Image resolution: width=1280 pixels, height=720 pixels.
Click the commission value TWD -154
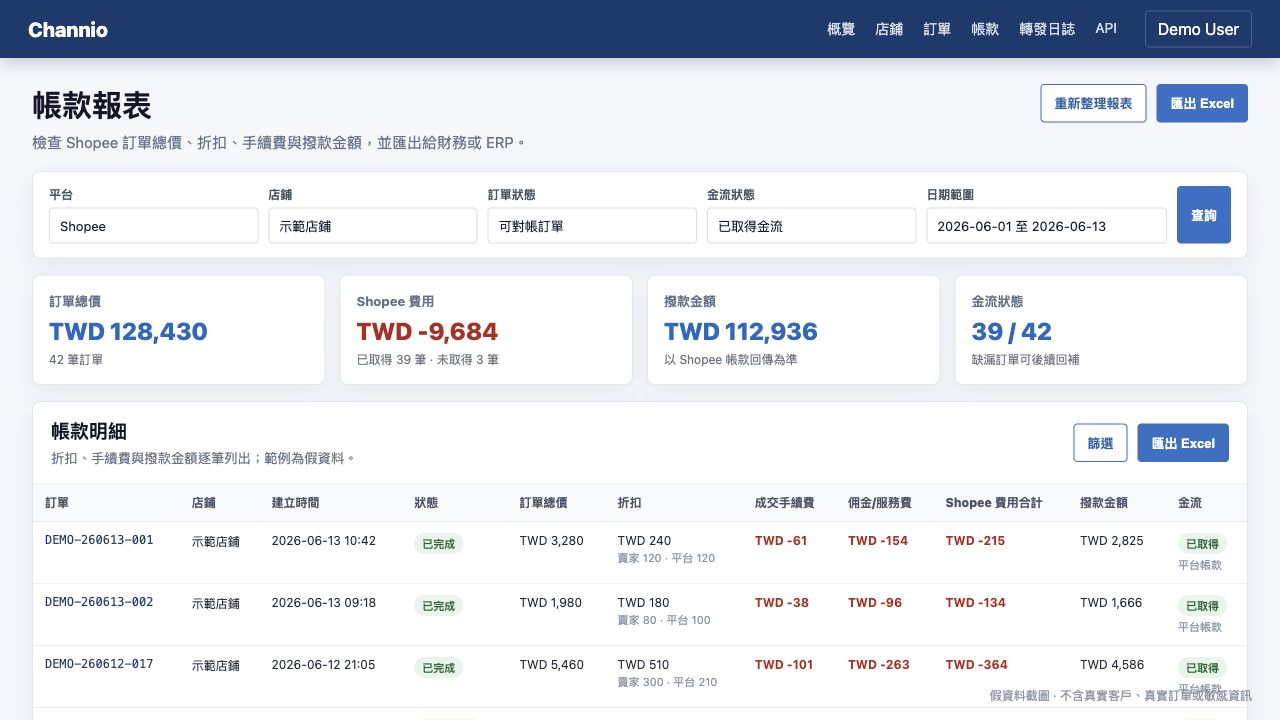click(x=878, y=541)
